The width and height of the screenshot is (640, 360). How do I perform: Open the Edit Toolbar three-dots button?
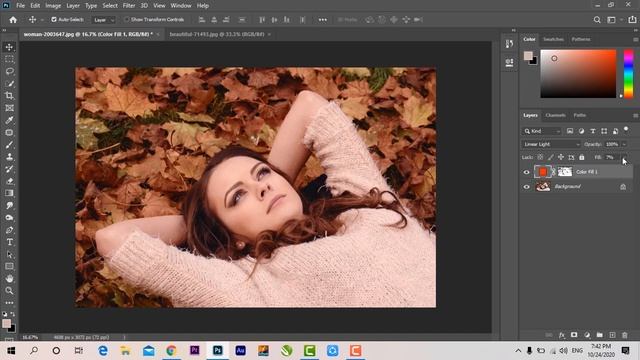pyautogui.click(x=9, y=303)
